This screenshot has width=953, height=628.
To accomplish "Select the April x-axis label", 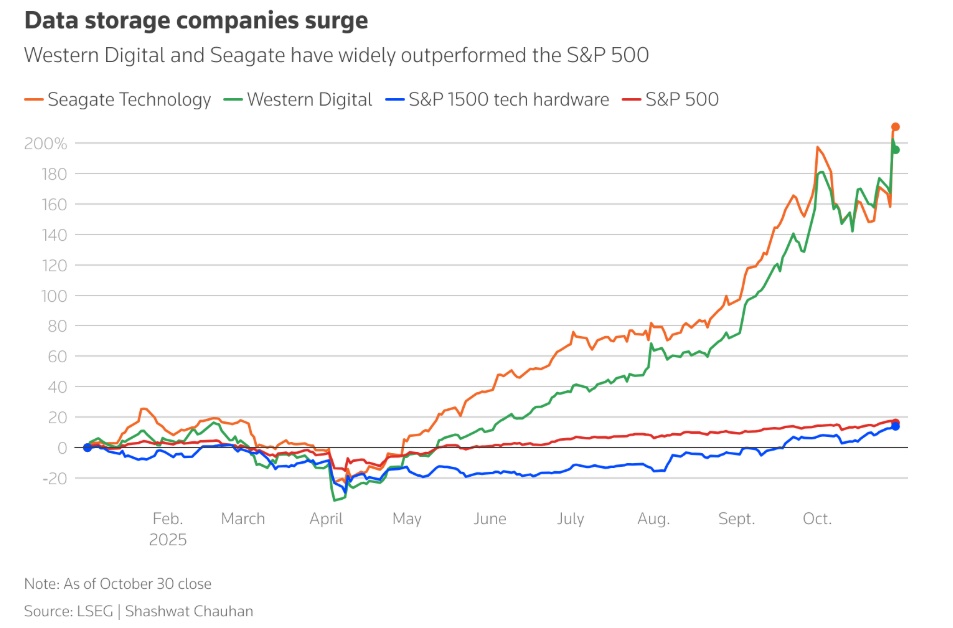I will click(x=326, y=519).
